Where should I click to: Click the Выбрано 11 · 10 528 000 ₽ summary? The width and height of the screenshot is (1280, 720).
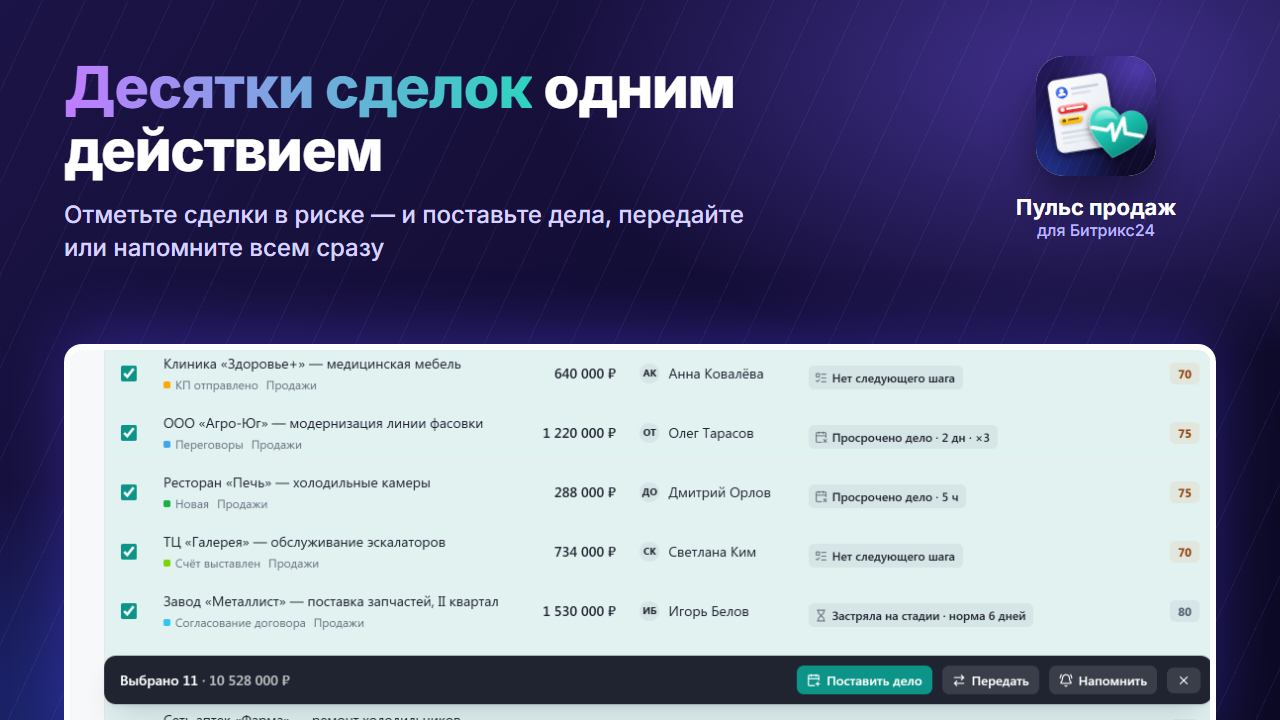point(205,681)
